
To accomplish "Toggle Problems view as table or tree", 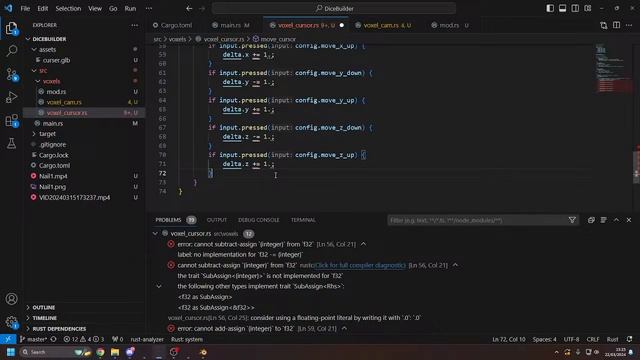I will tap(604, 220).
